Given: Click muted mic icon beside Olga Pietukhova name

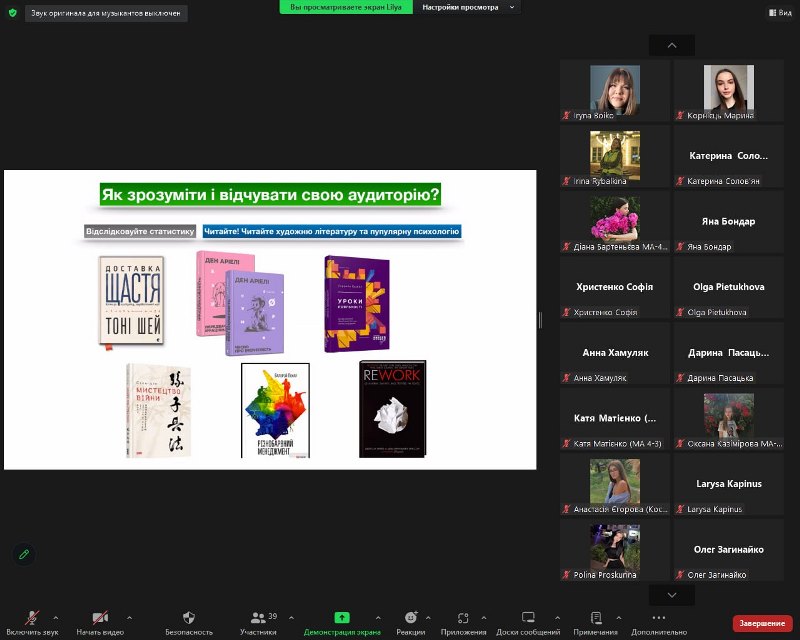Looking at the screenshot, I should click(680, 312).
